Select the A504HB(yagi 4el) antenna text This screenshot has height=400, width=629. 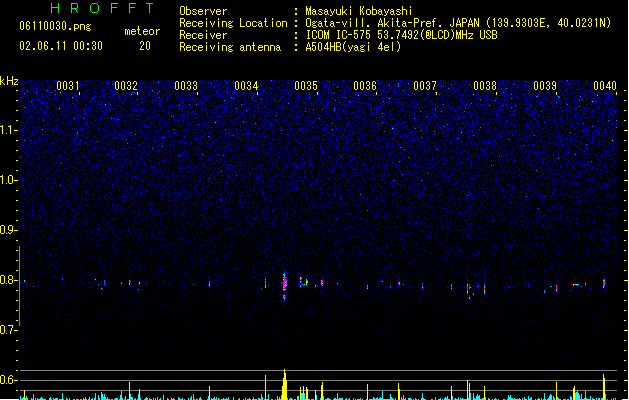353,47
